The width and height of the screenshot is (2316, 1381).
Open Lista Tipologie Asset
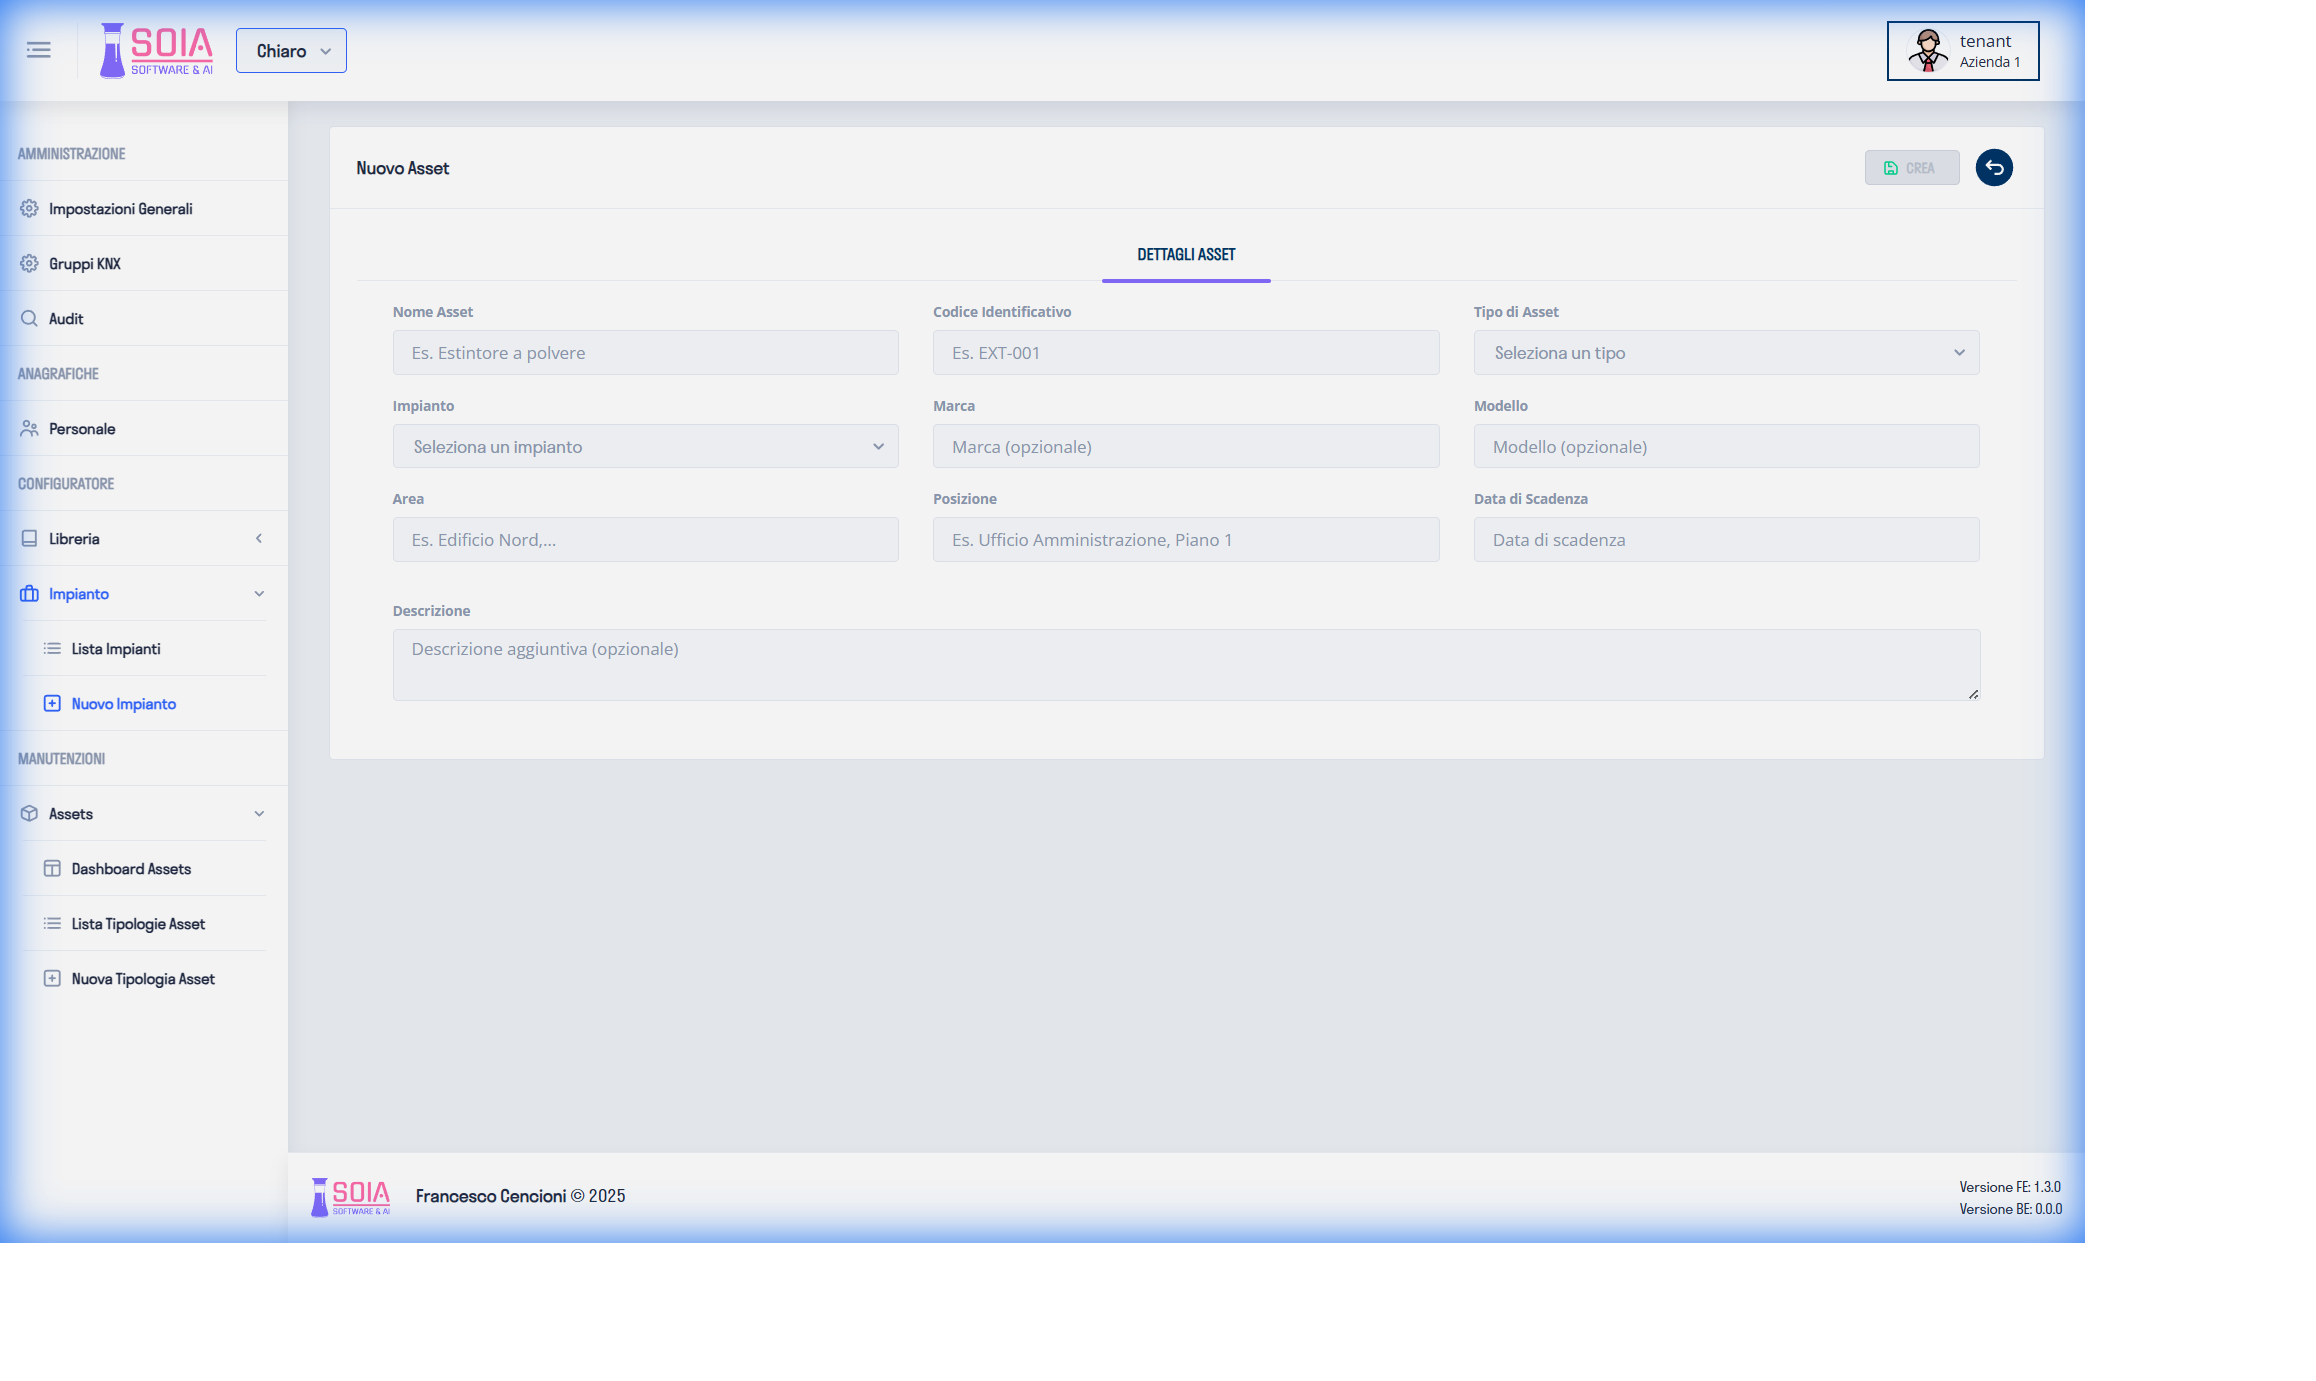(137, 923)
